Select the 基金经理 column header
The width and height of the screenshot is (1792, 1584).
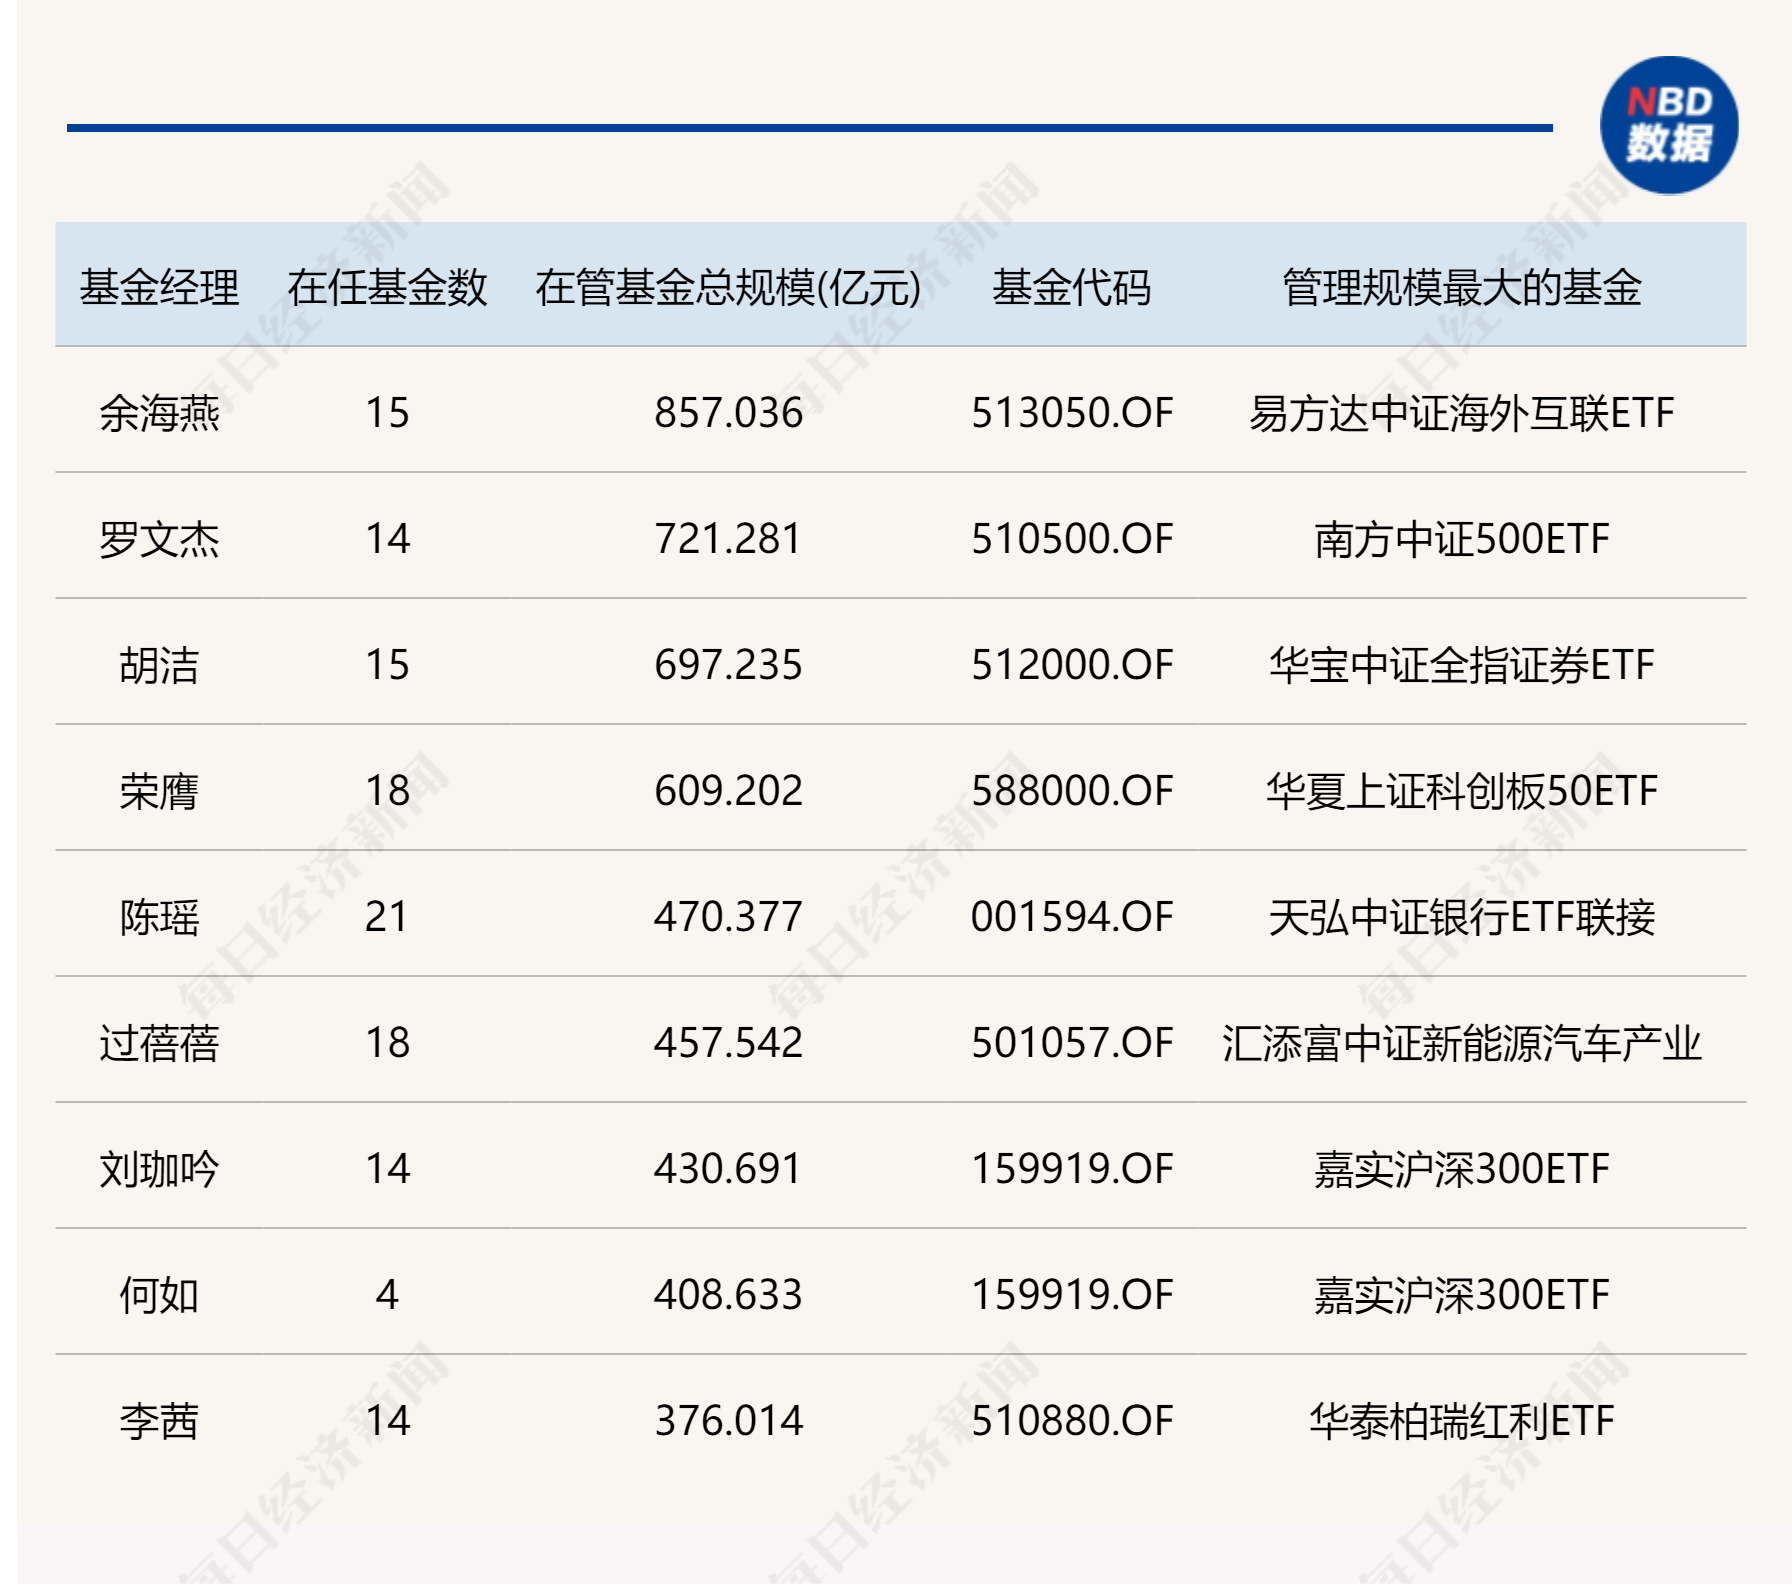click(159, 288)
